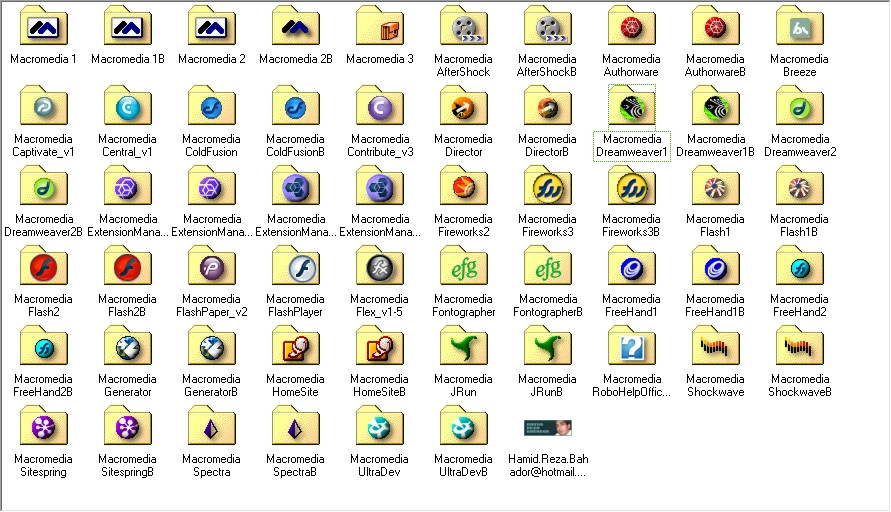Viewport: 891px width, 512px height.
Task: Click the Macromedia Fontographer folder icon
Action: [x=463, y=265]
